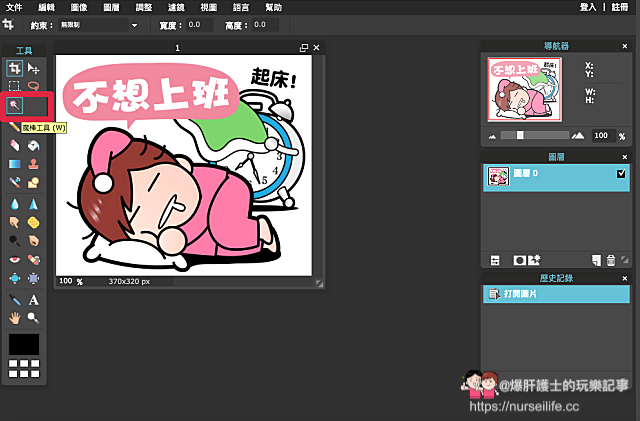Open the 濾鏡 menu
Image resolution: width=640 pixels, height=421 pixels.
(x=176, y=7)
